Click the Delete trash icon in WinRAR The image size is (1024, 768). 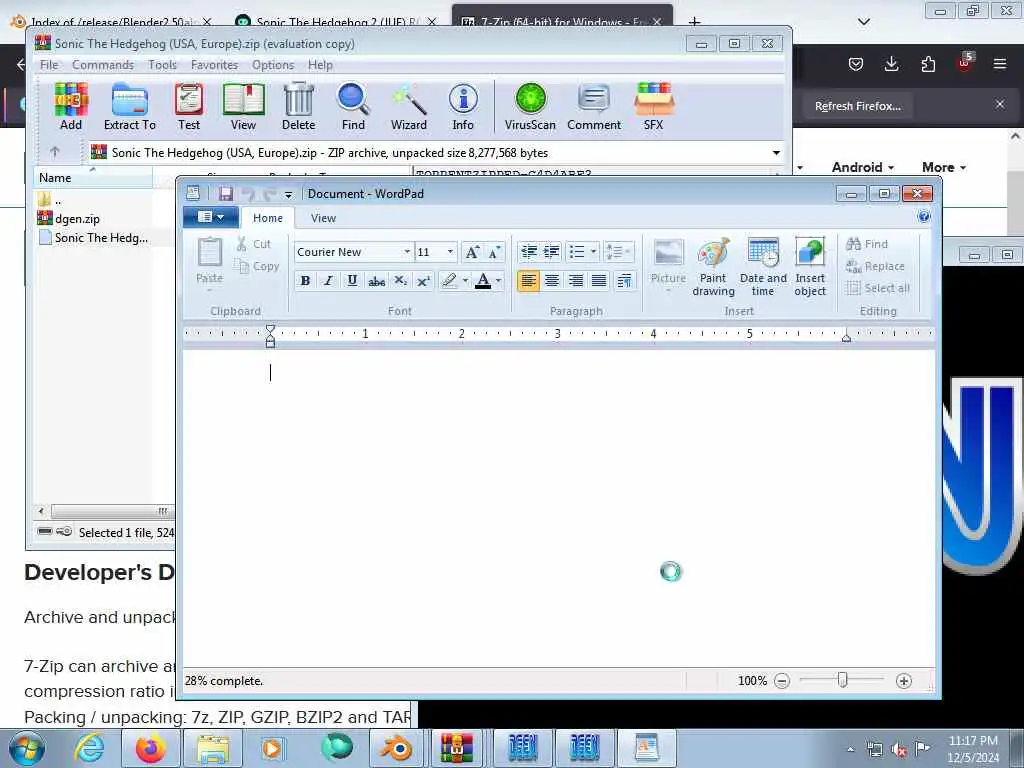[298, 106]
